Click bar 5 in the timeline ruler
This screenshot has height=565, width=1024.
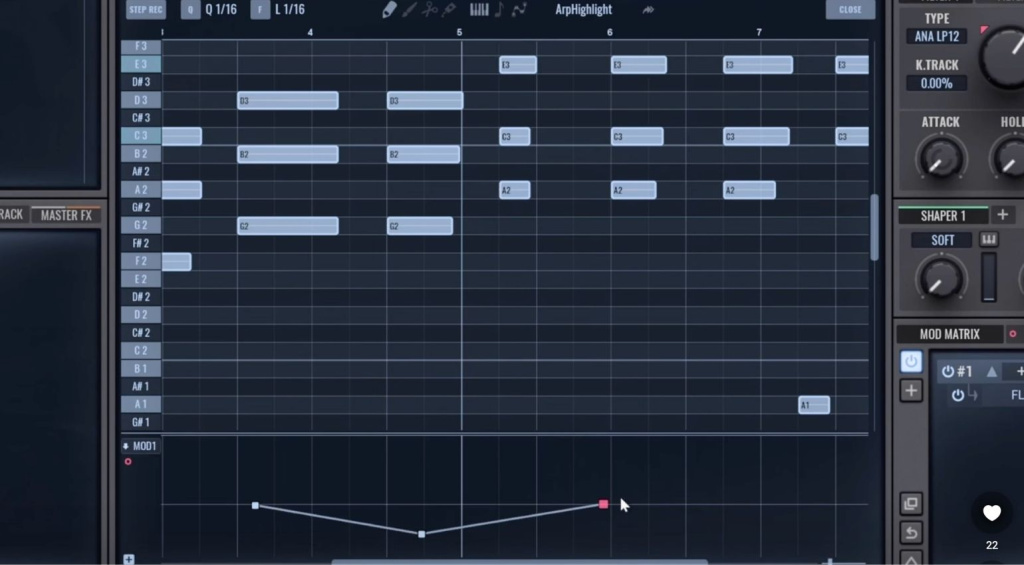pos(460,32)
